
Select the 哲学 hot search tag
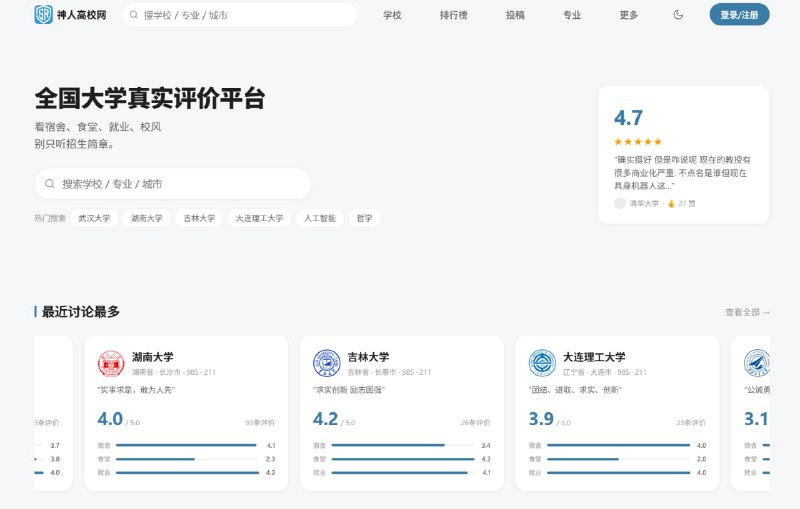[364, 218]
